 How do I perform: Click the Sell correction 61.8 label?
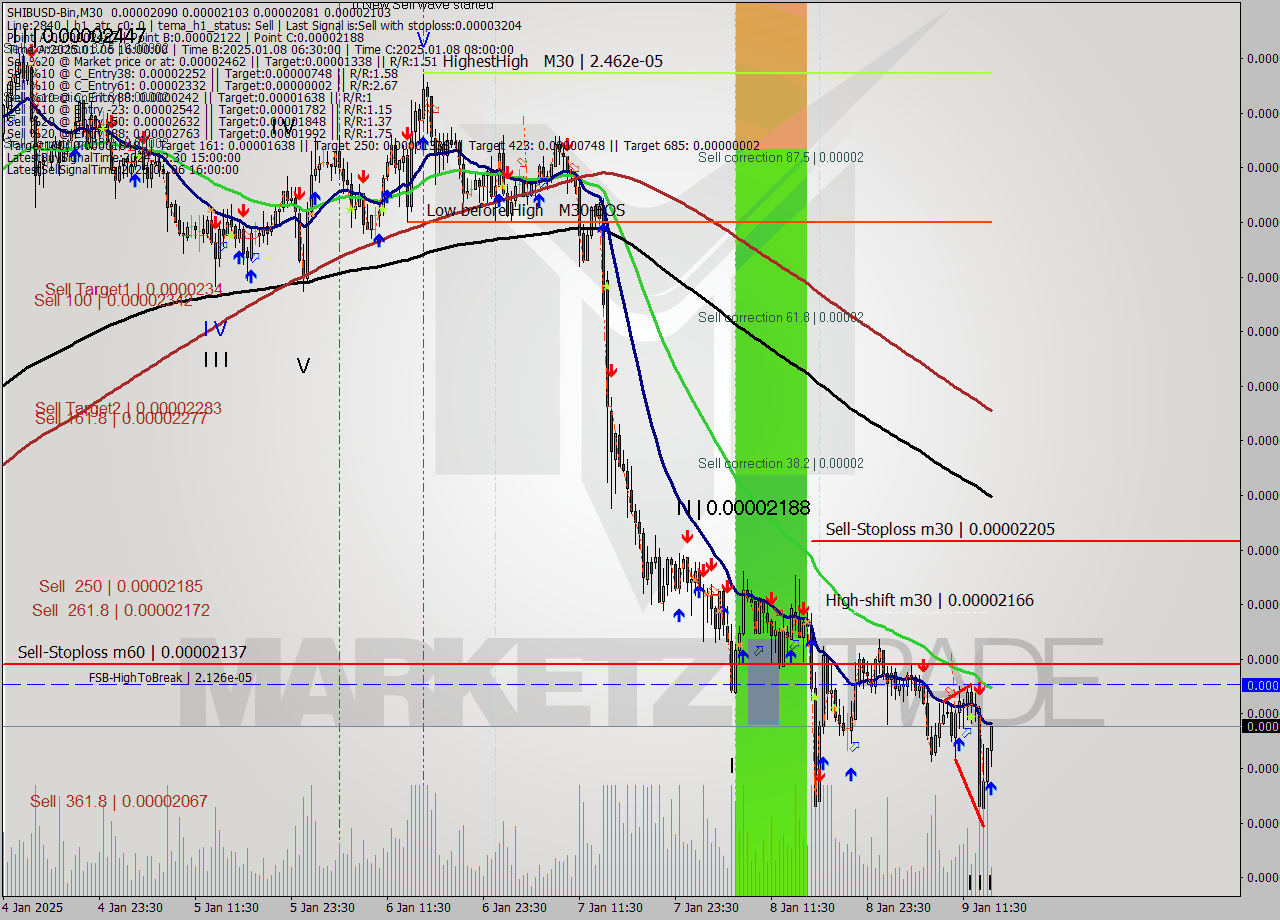click(781, 318)
